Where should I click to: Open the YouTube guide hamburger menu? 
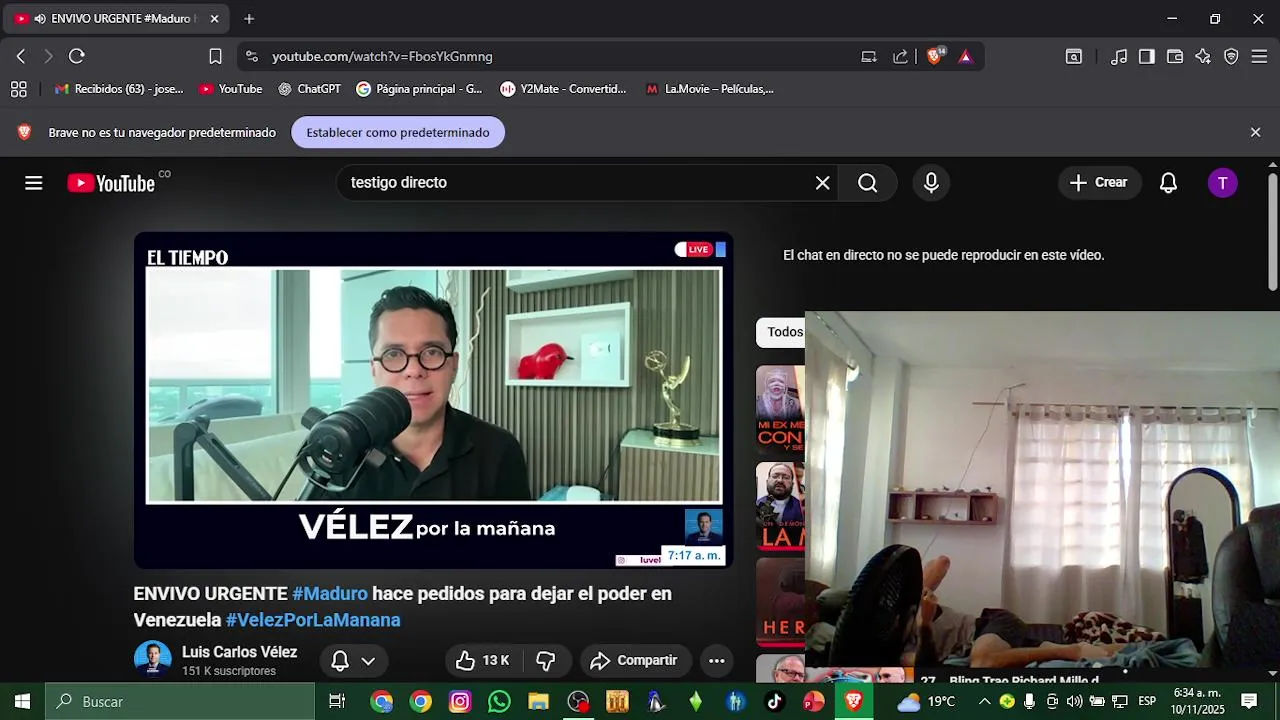pos(34,183)
